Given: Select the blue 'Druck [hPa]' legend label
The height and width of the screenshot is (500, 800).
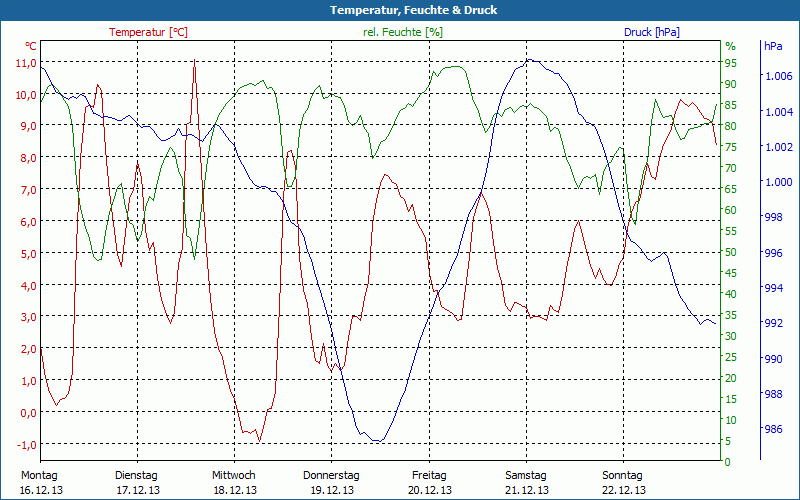Looking at the screenshot, I should point(652,32).
